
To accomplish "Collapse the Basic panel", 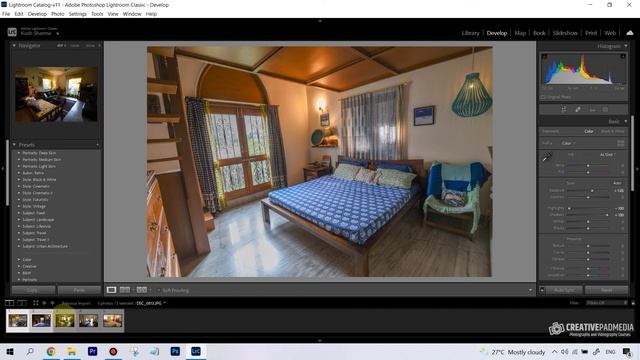I will pos(625,121).
